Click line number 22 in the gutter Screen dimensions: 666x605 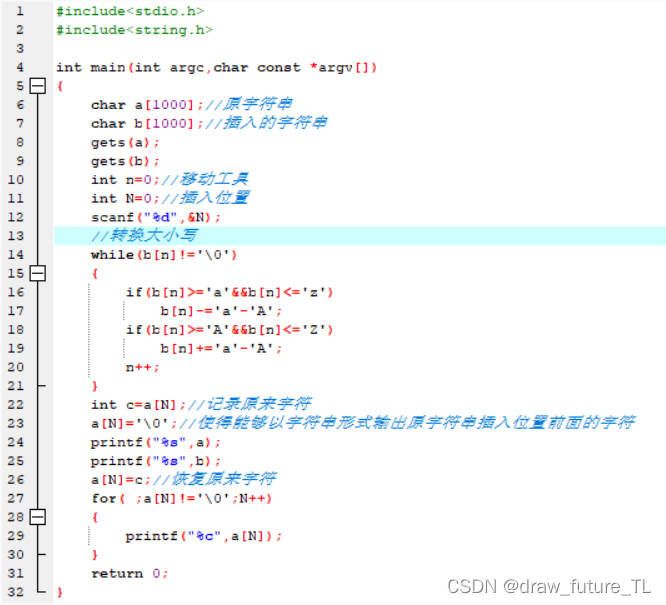click(x=16, y=404)
